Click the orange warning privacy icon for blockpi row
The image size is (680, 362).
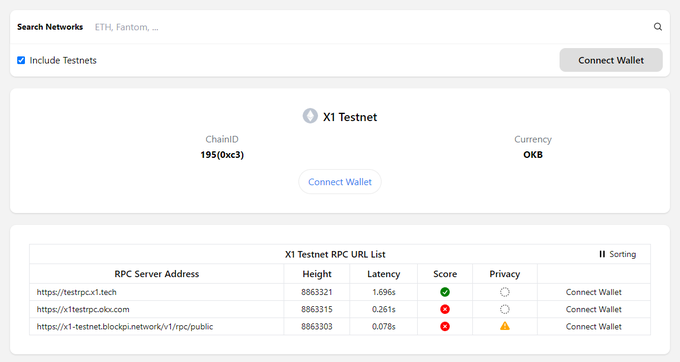pos(504,326)
